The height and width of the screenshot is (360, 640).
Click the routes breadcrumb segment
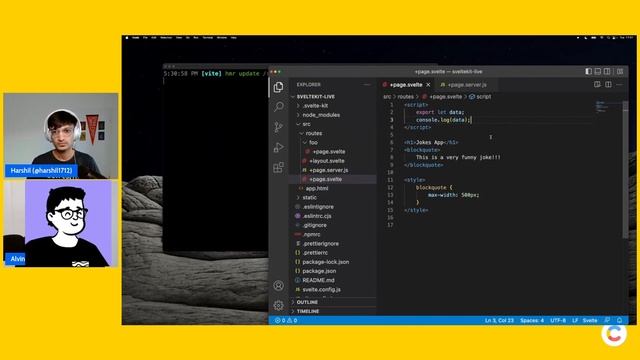pyautogui.click(x=405, y=97)
